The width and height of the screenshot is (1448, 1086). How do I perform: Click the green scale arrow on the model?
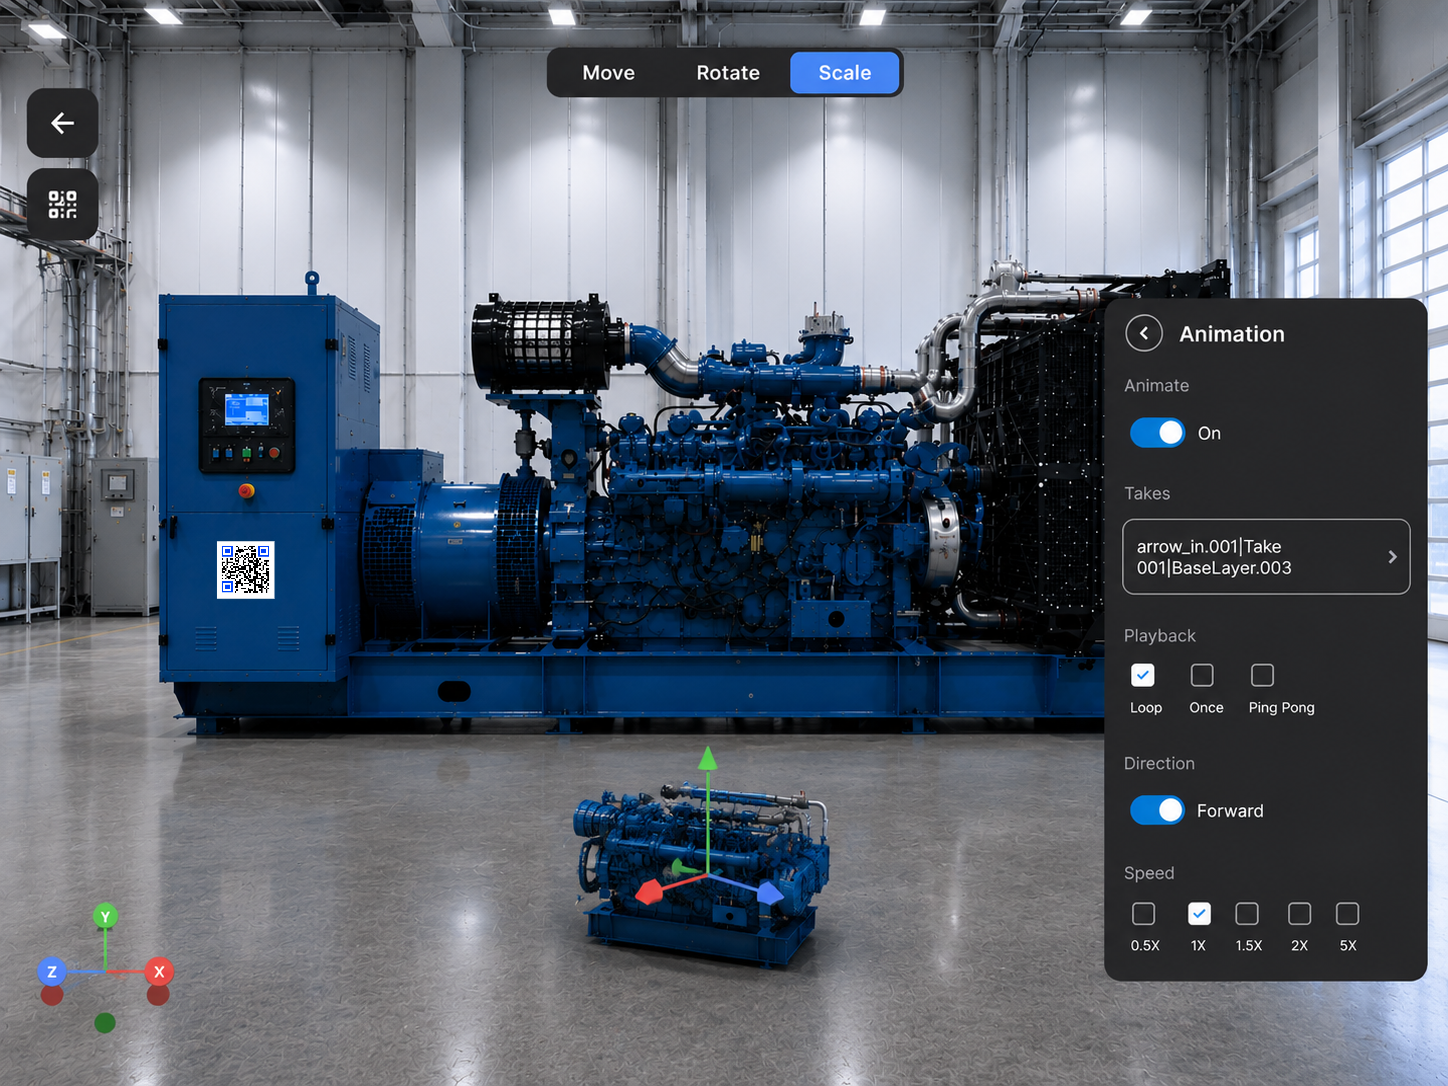pos(708,759)
